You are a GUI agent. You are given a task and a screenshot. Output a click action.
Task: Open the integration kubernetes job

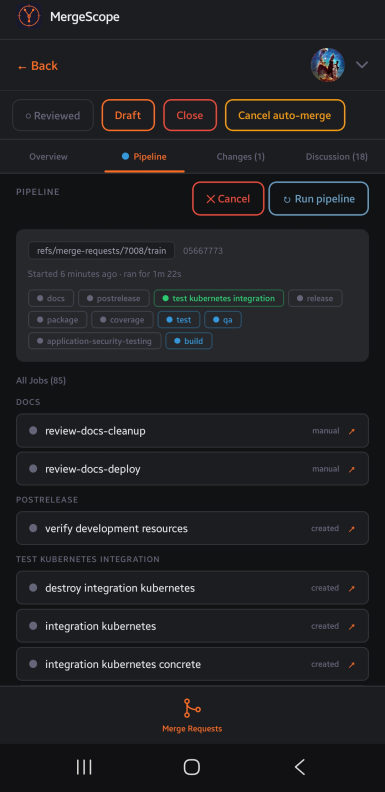192,626
